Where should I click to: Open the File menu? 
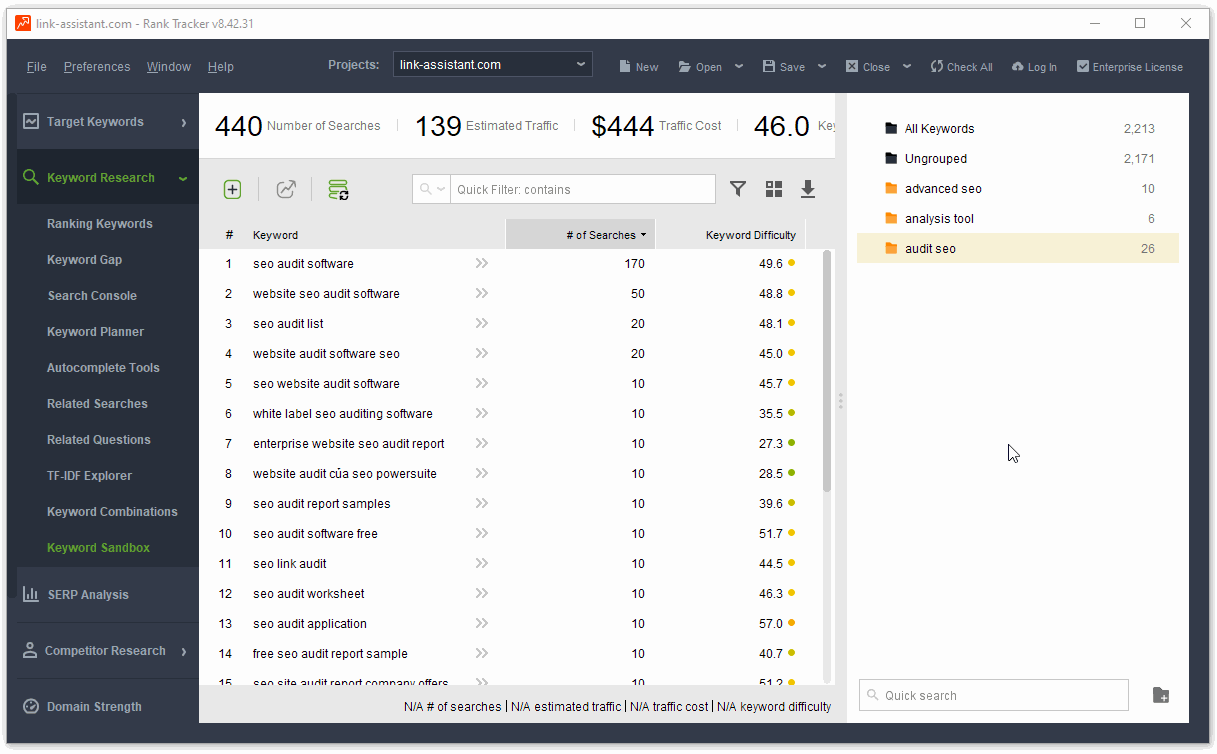pos(37,67)
